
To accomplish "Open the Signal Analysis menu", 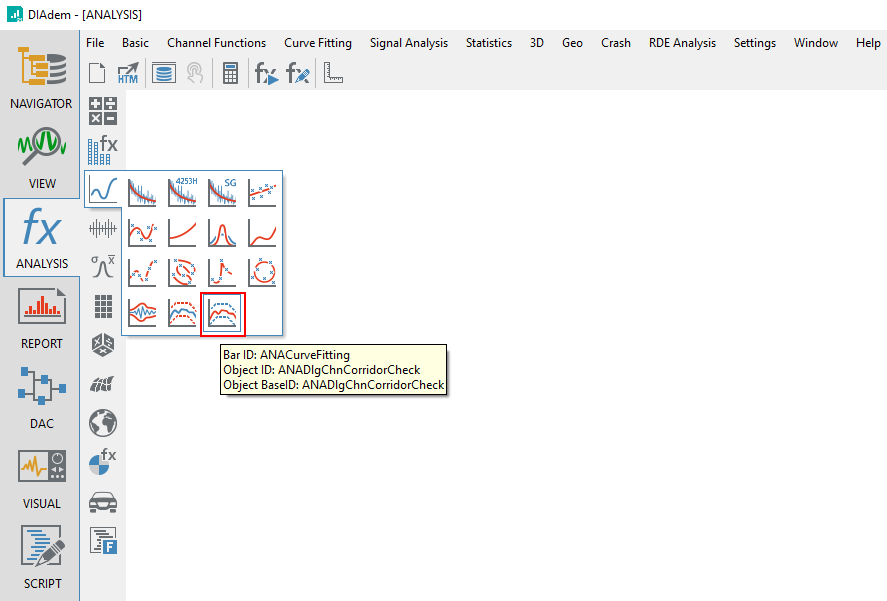I will point(408,43).
